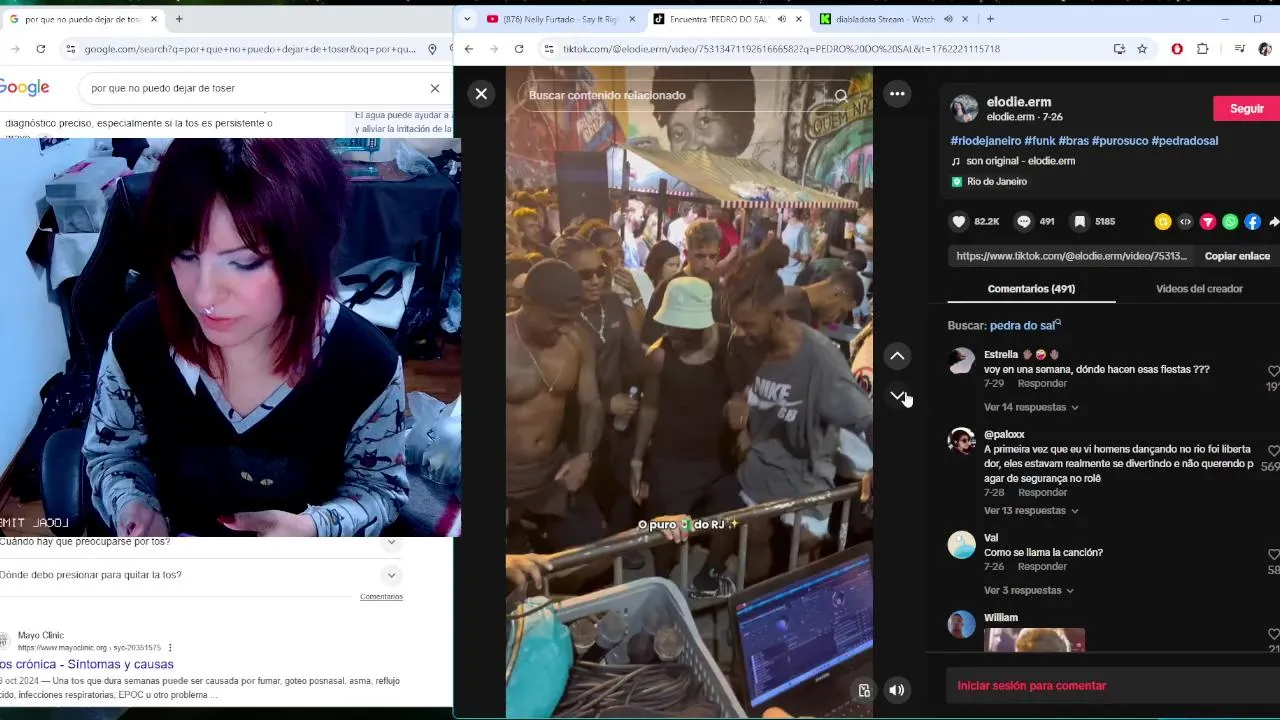The width and height of the screenshot is (1280, 720).
Task: Click Comentarios feedback link on Google
Action: pyautogui.click(x=381, y=597)
